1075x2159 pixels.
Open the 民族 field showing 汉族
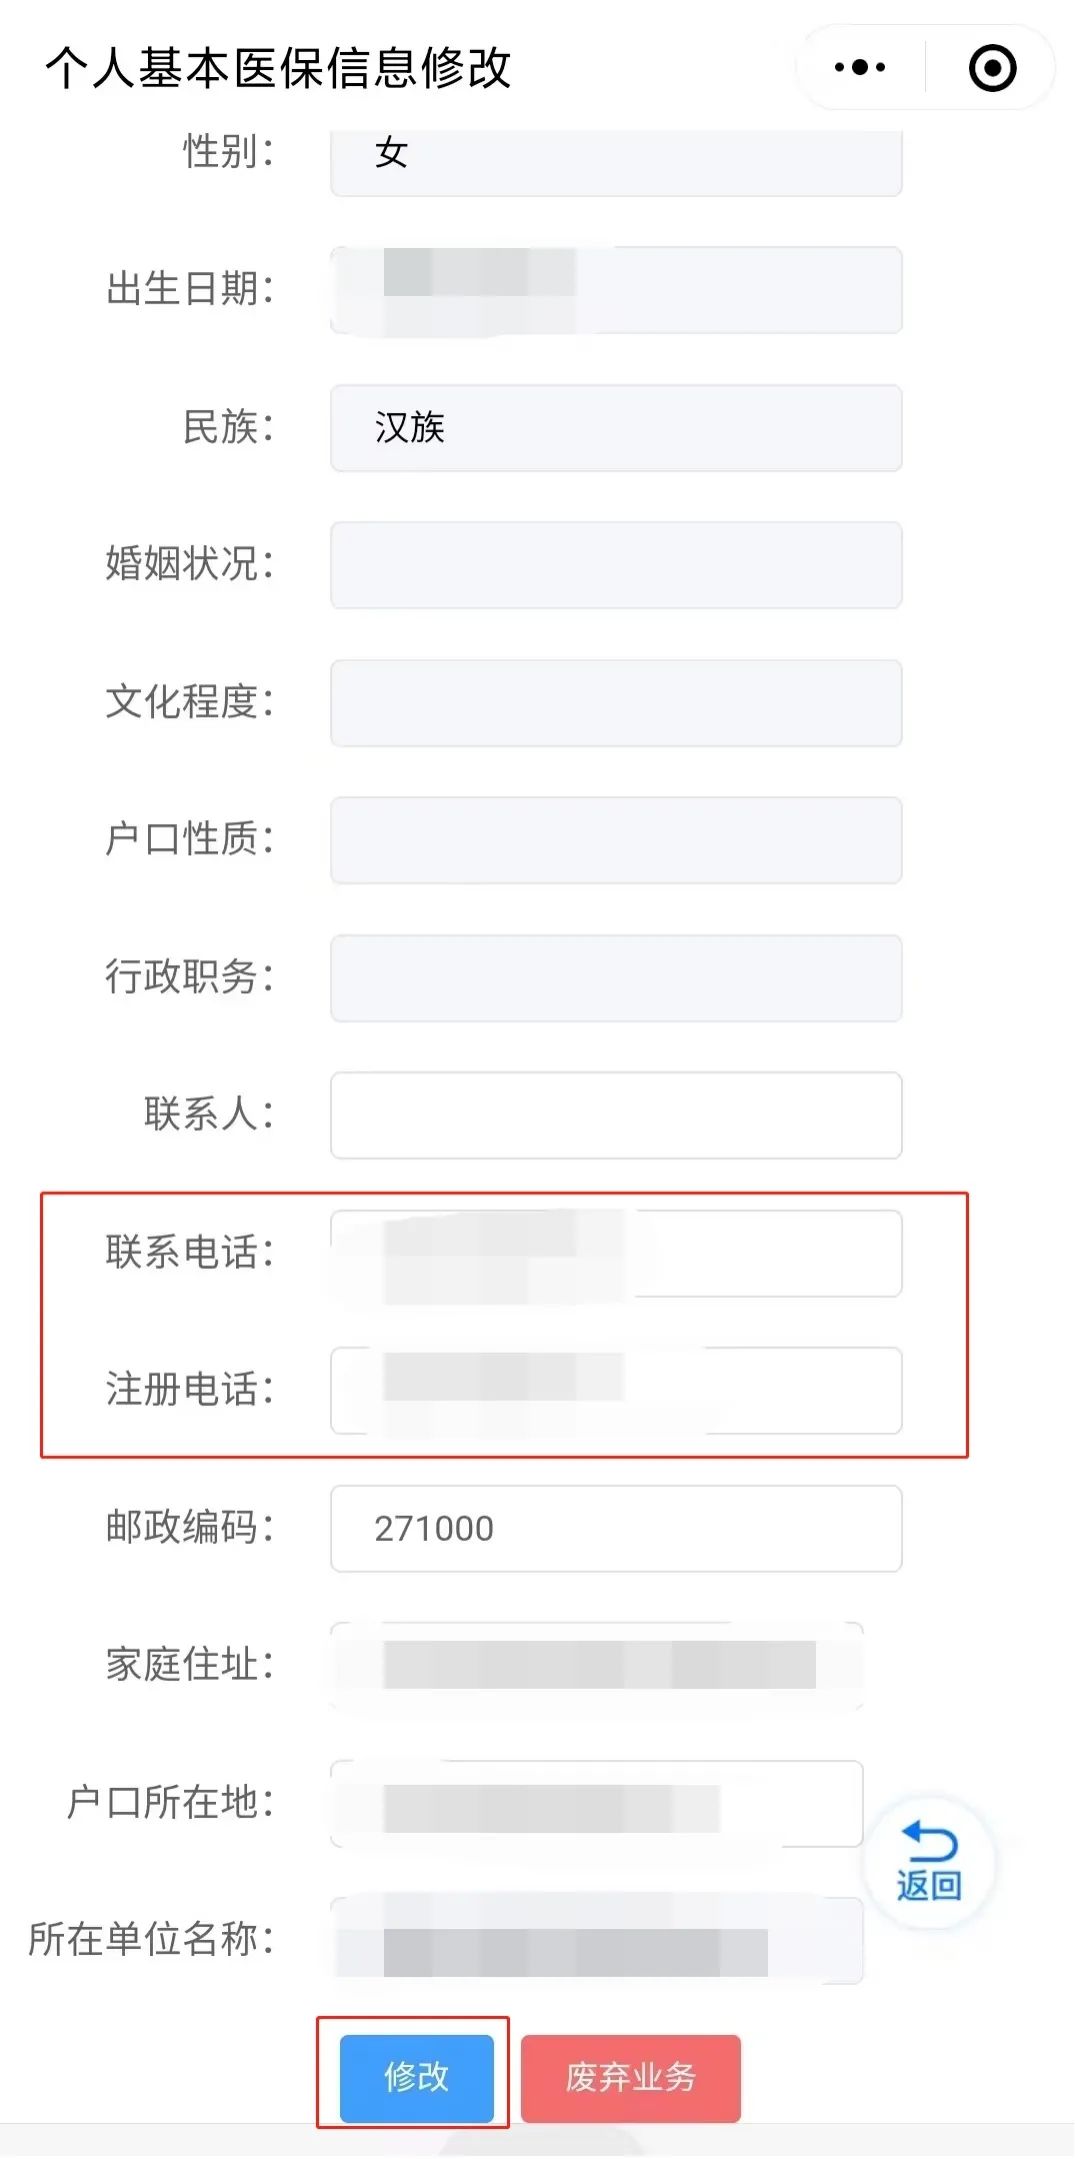tap(616, 428)
